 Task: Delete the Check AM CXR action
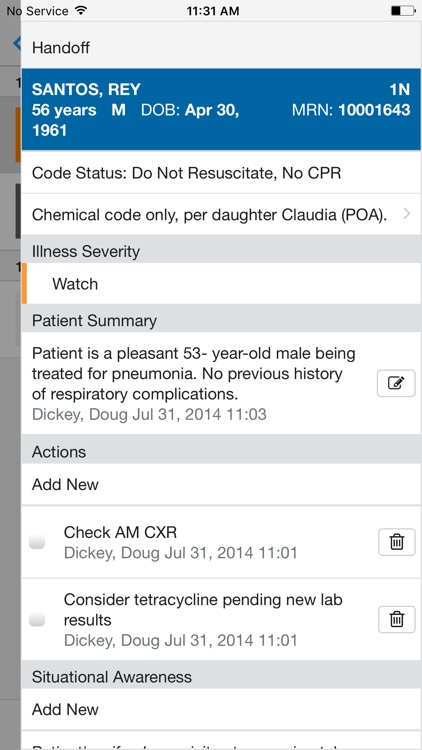click(x=396, y=542)
